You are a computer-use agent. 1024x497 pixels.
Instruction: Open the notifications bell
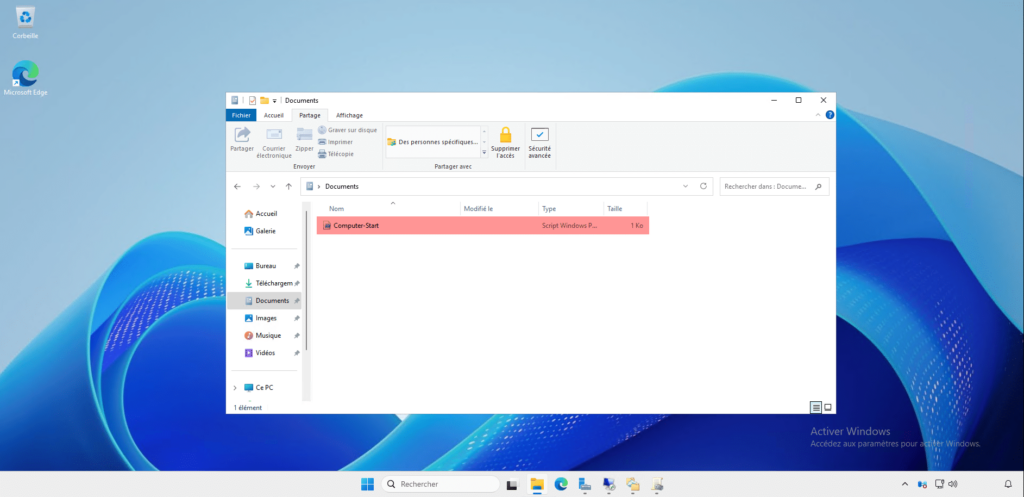point(1008,485)
